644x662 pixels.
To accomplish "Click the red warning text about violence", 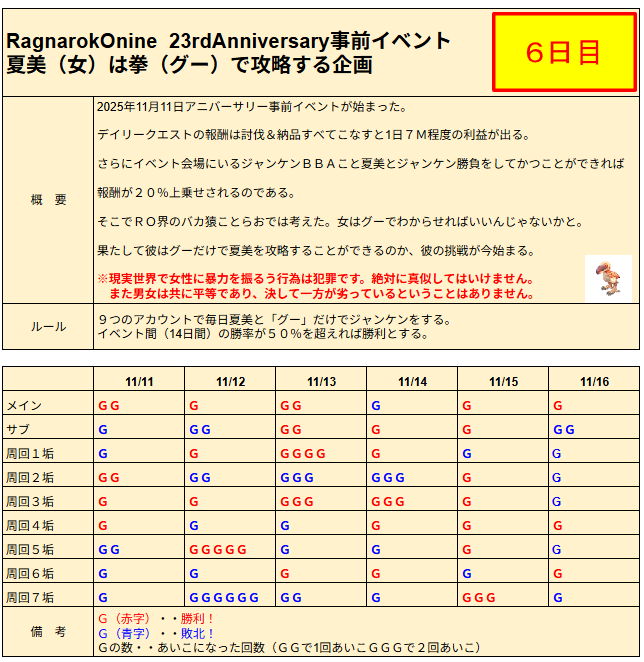I will click(315, 287).
